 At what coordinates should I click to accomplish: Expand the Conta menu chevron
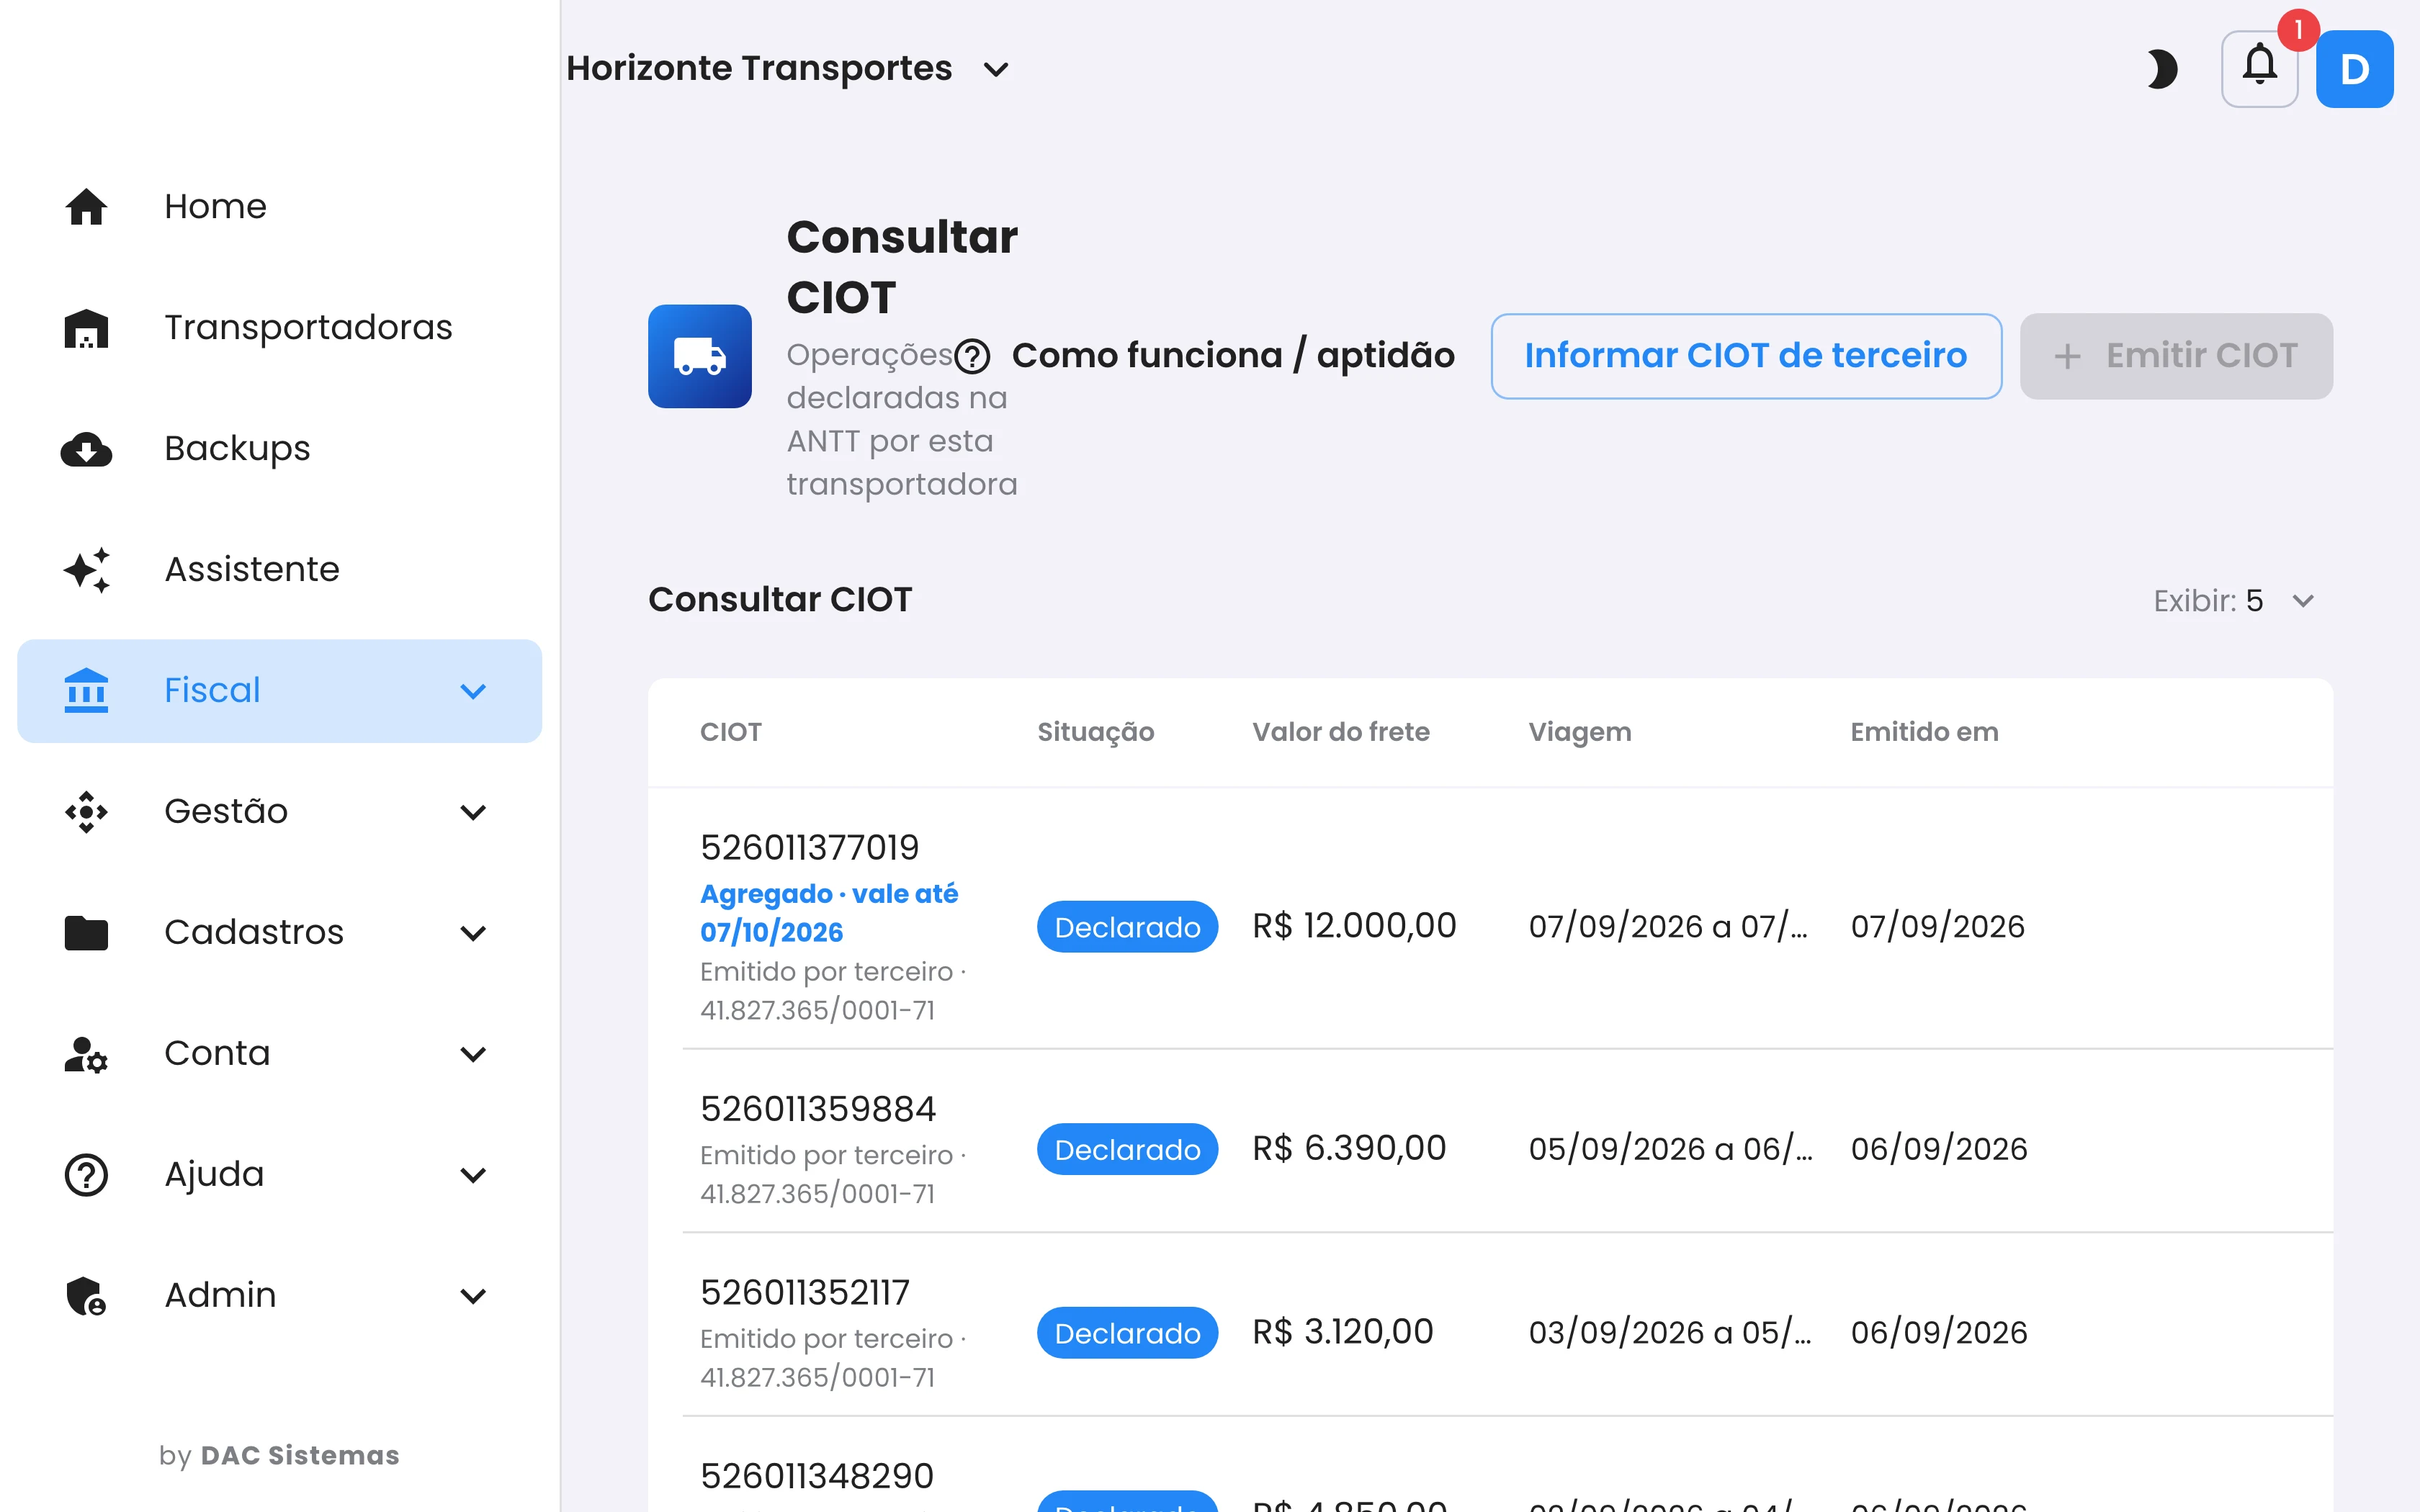pos(473,1054)
